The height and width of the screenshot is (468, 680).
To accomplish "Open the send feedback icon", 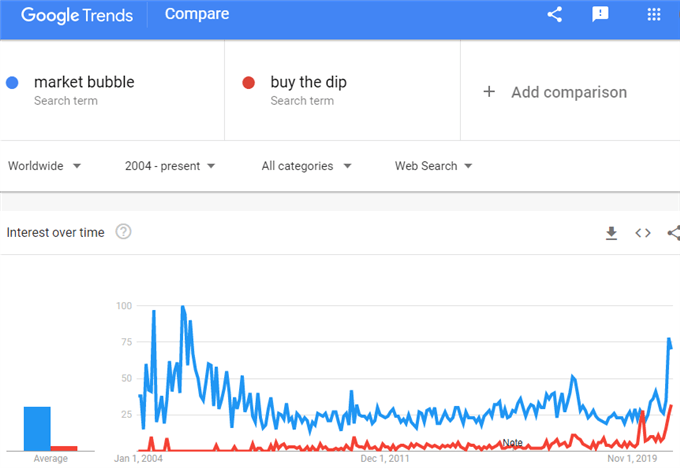I will point(600,14).
